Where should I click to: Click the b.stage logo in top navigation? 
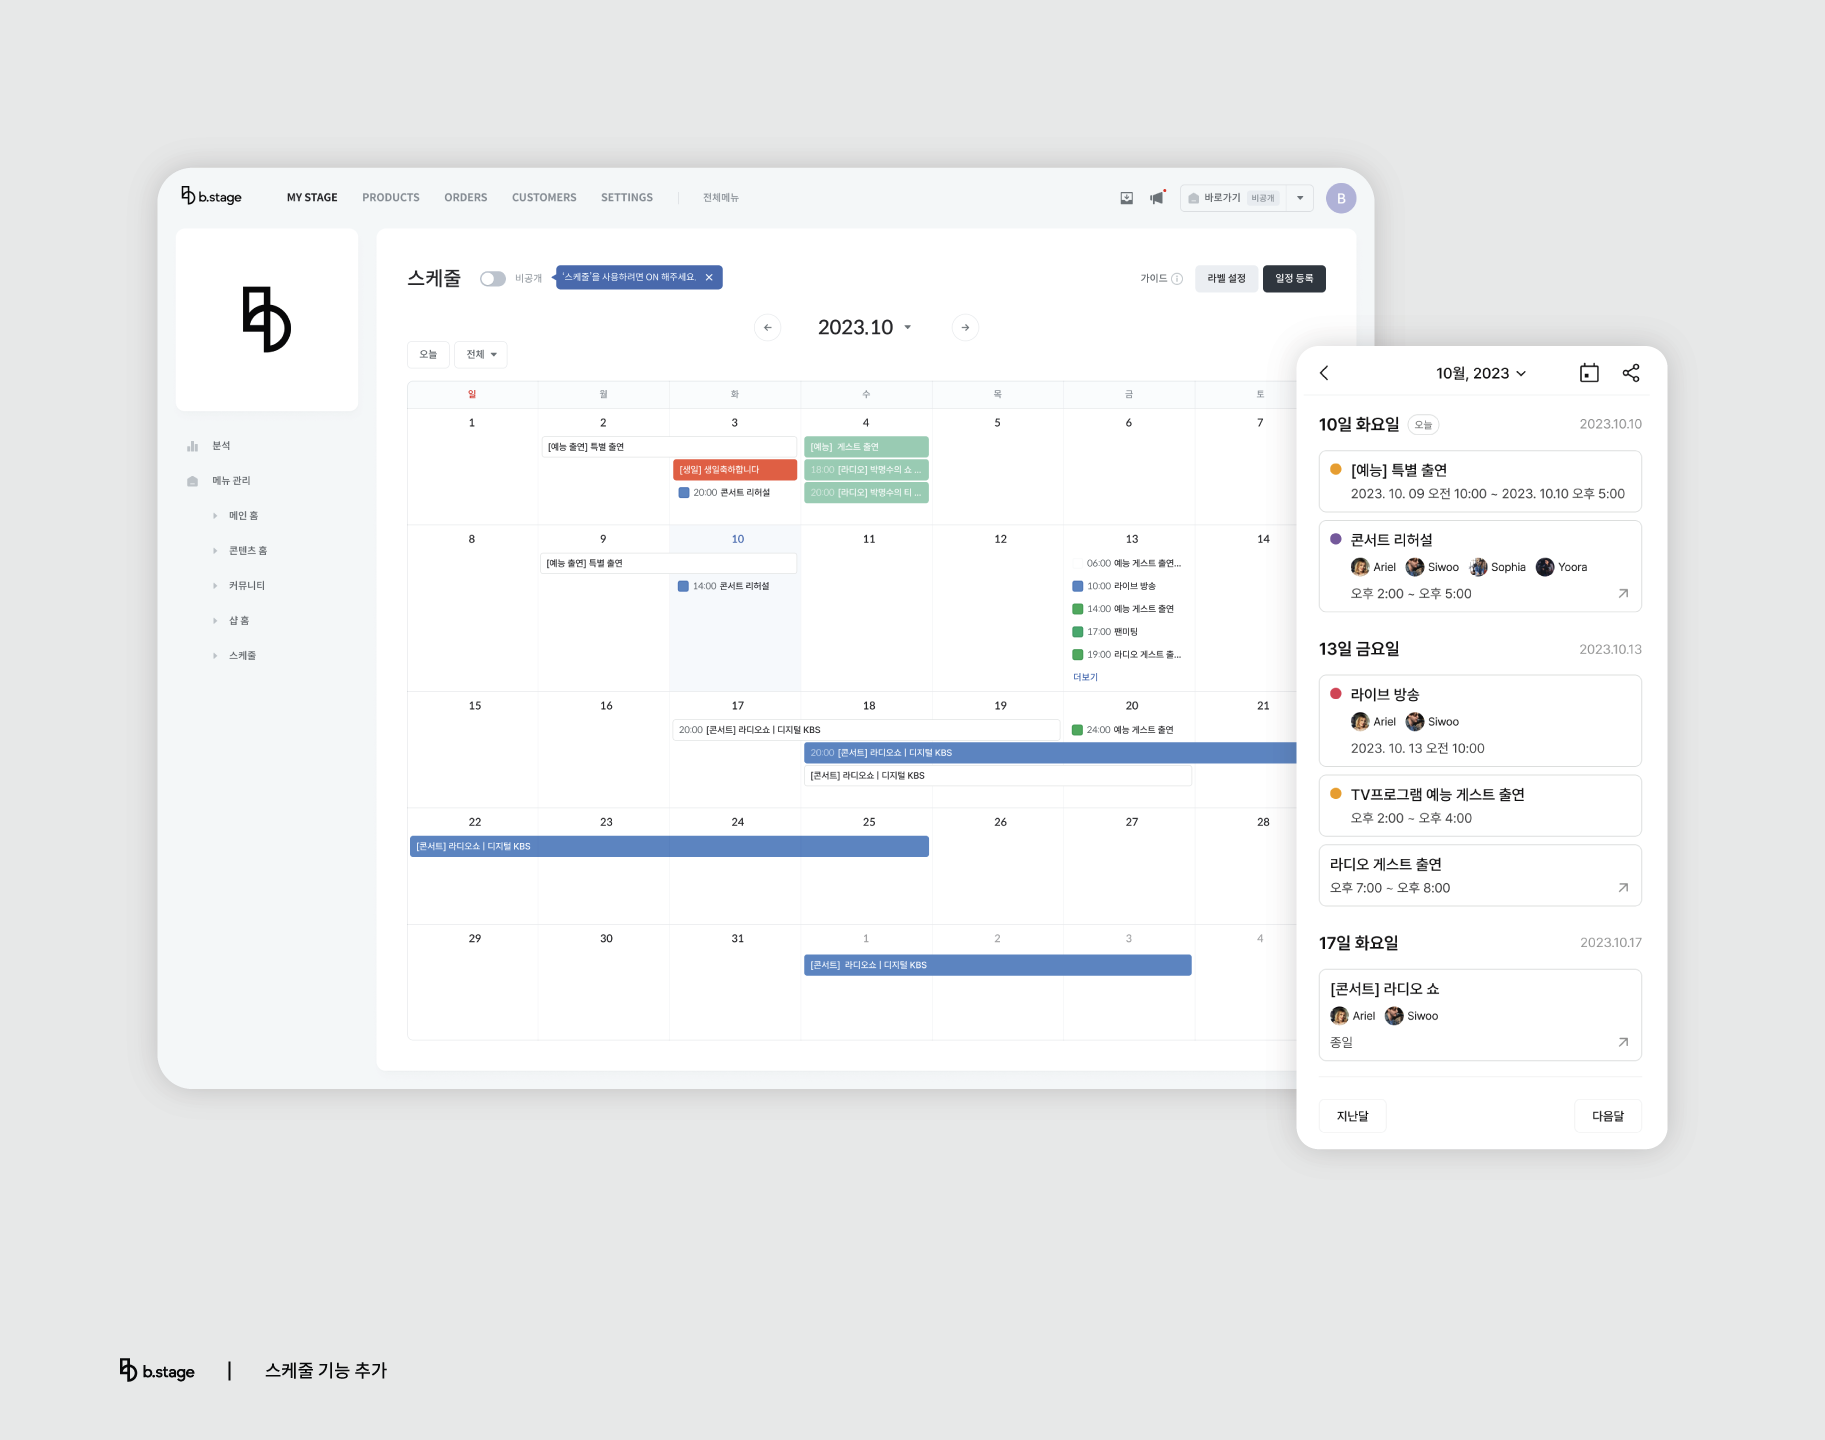click(211, 196)
